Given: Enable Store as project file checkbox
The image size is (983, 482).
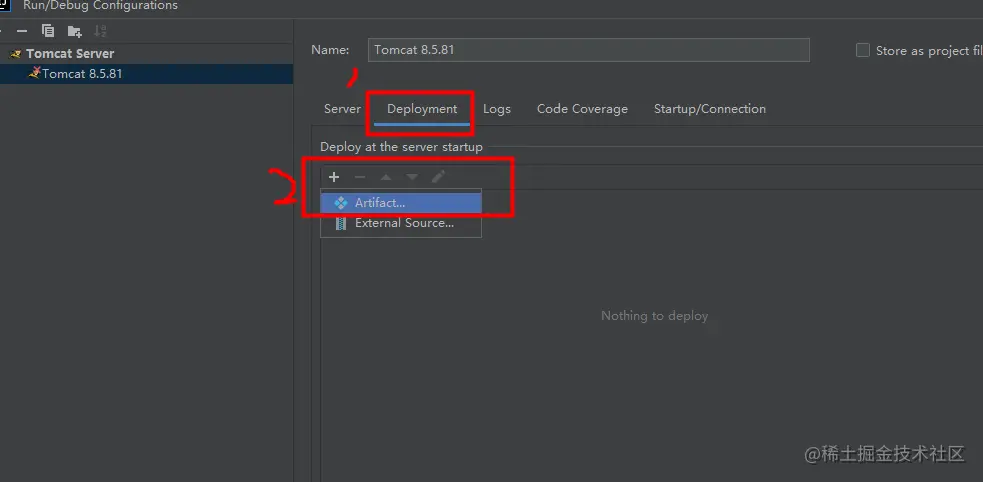Looking at the screenshot, I should point(863,51).
